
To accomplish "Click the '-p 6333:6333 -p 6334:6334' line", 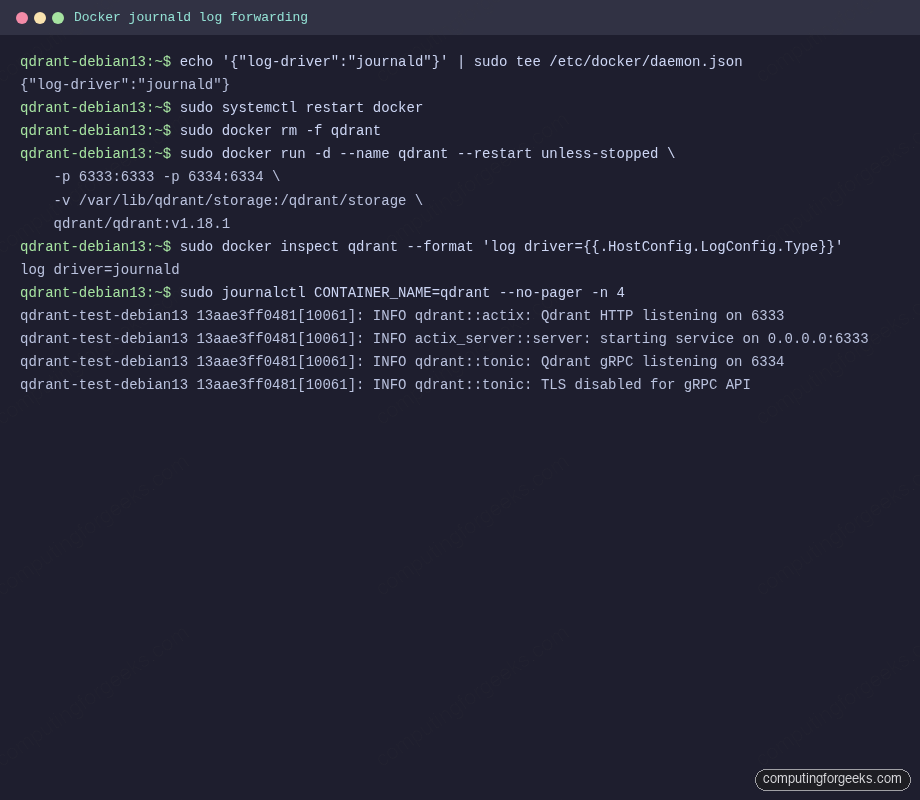I will pos(167,177).
